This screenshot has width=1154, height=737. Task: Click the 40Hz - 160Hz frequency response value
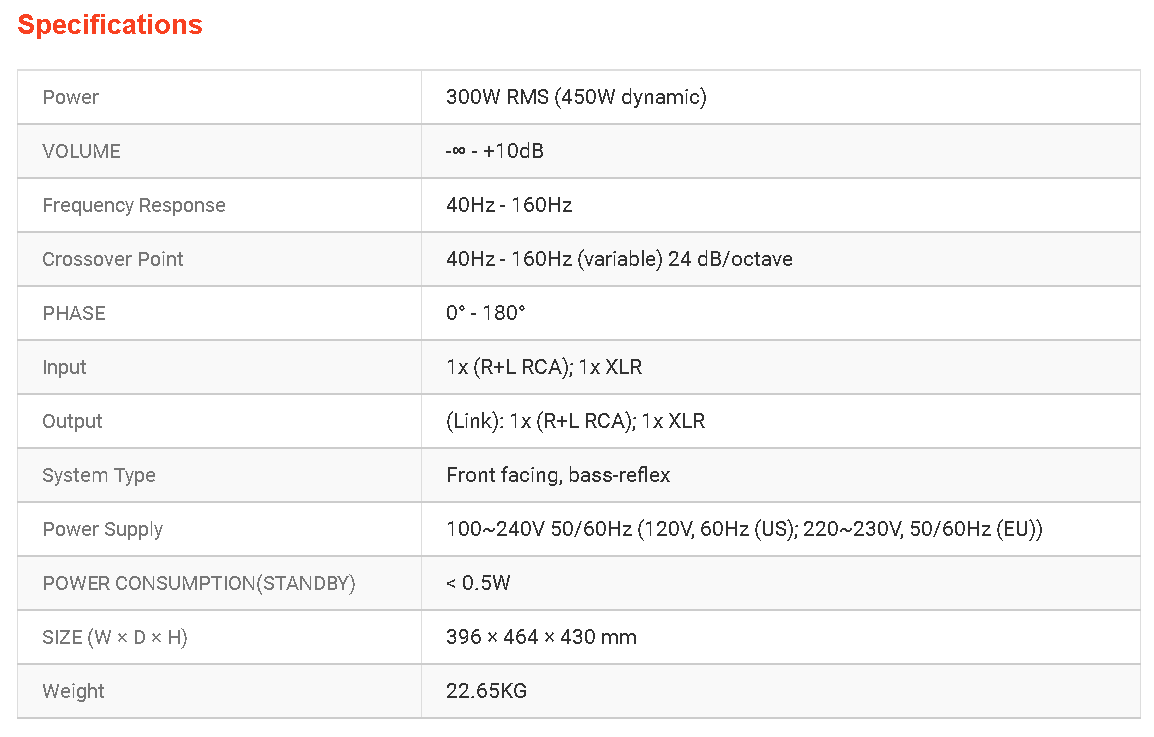coord(509,205)
